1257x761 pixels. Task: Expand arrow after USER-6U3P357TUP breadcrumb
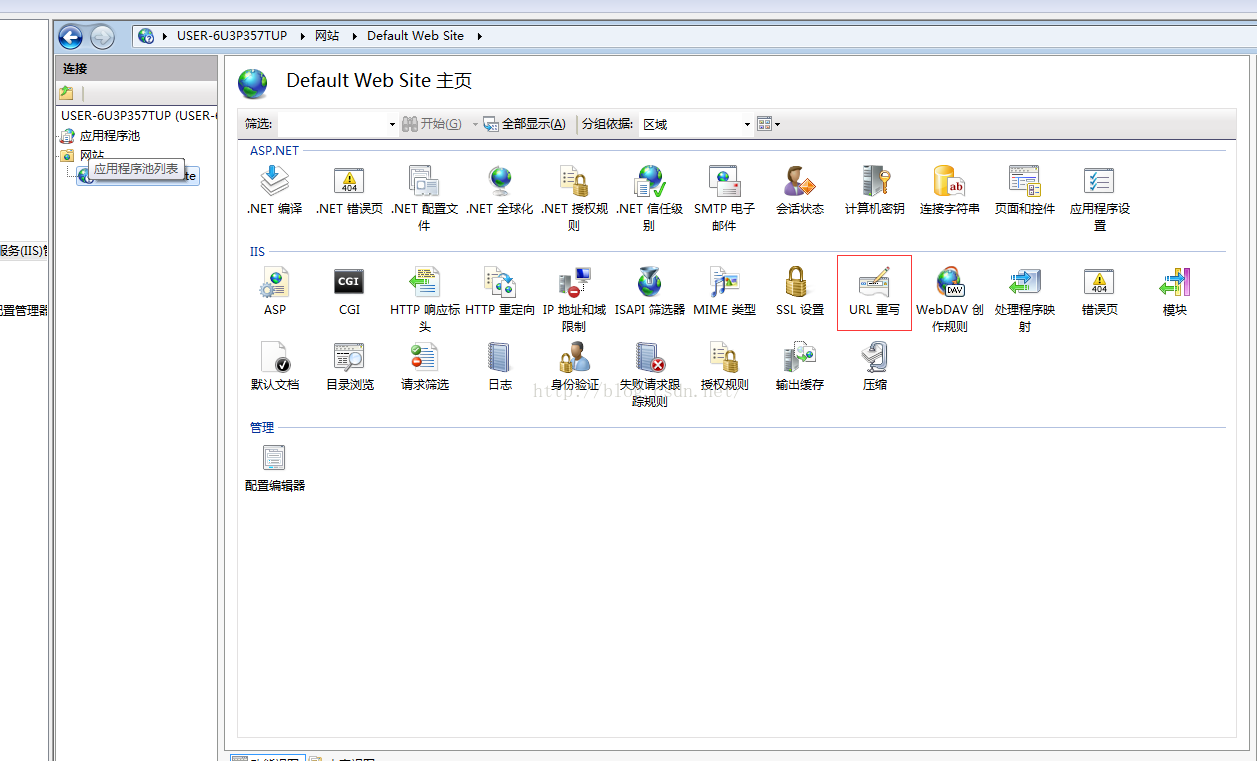(x=302, y=36)
